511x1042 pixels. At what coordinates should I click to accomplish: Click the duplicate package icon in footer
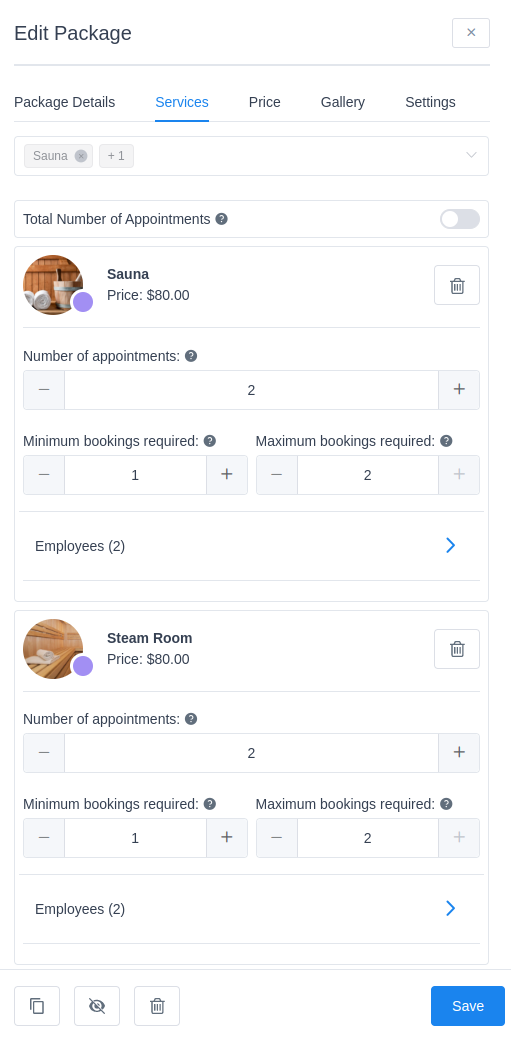(x=37, y=1005)
